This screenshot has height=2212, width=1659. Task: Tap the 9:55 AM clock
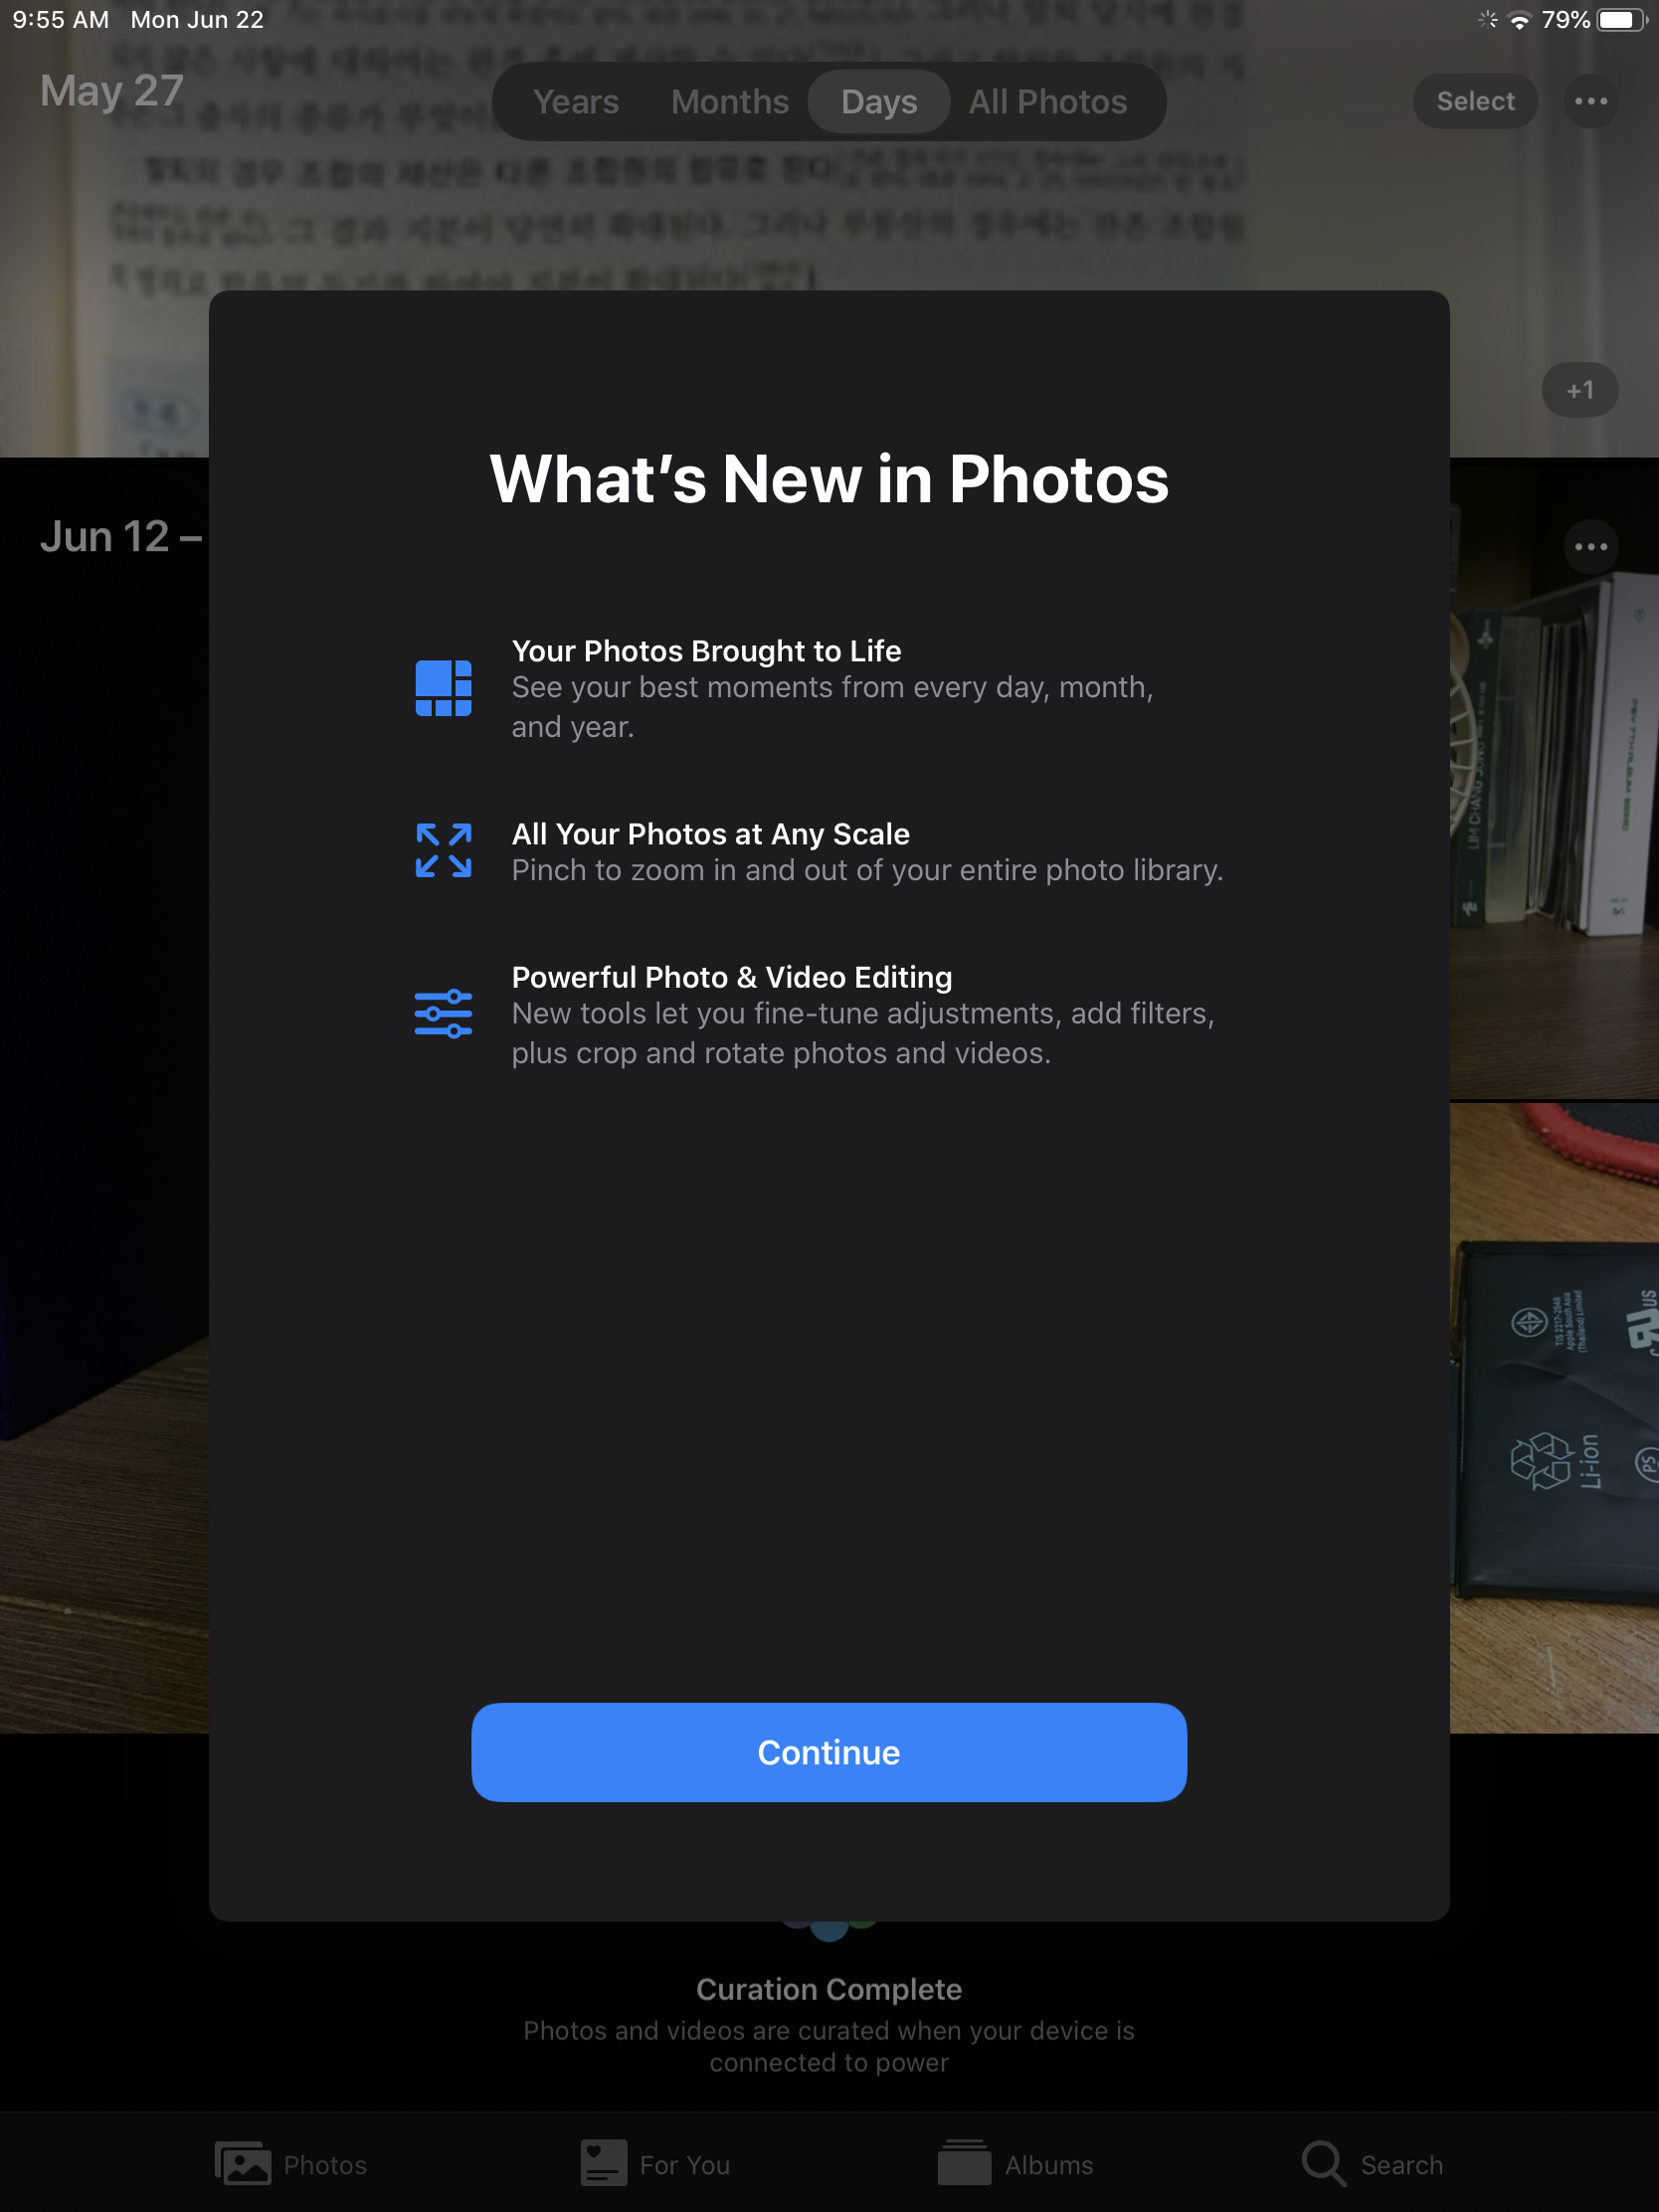pos(61,20)
